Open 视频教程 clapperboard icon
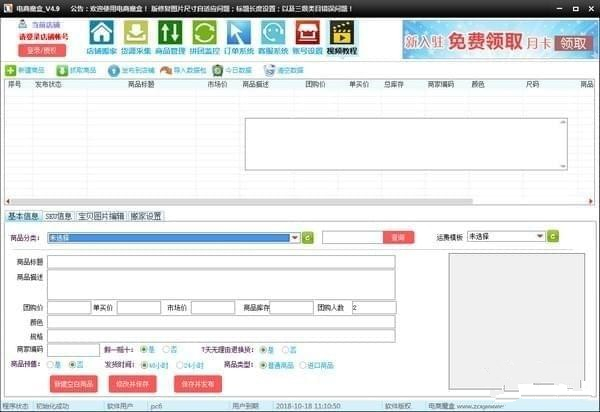 (342, 33)
